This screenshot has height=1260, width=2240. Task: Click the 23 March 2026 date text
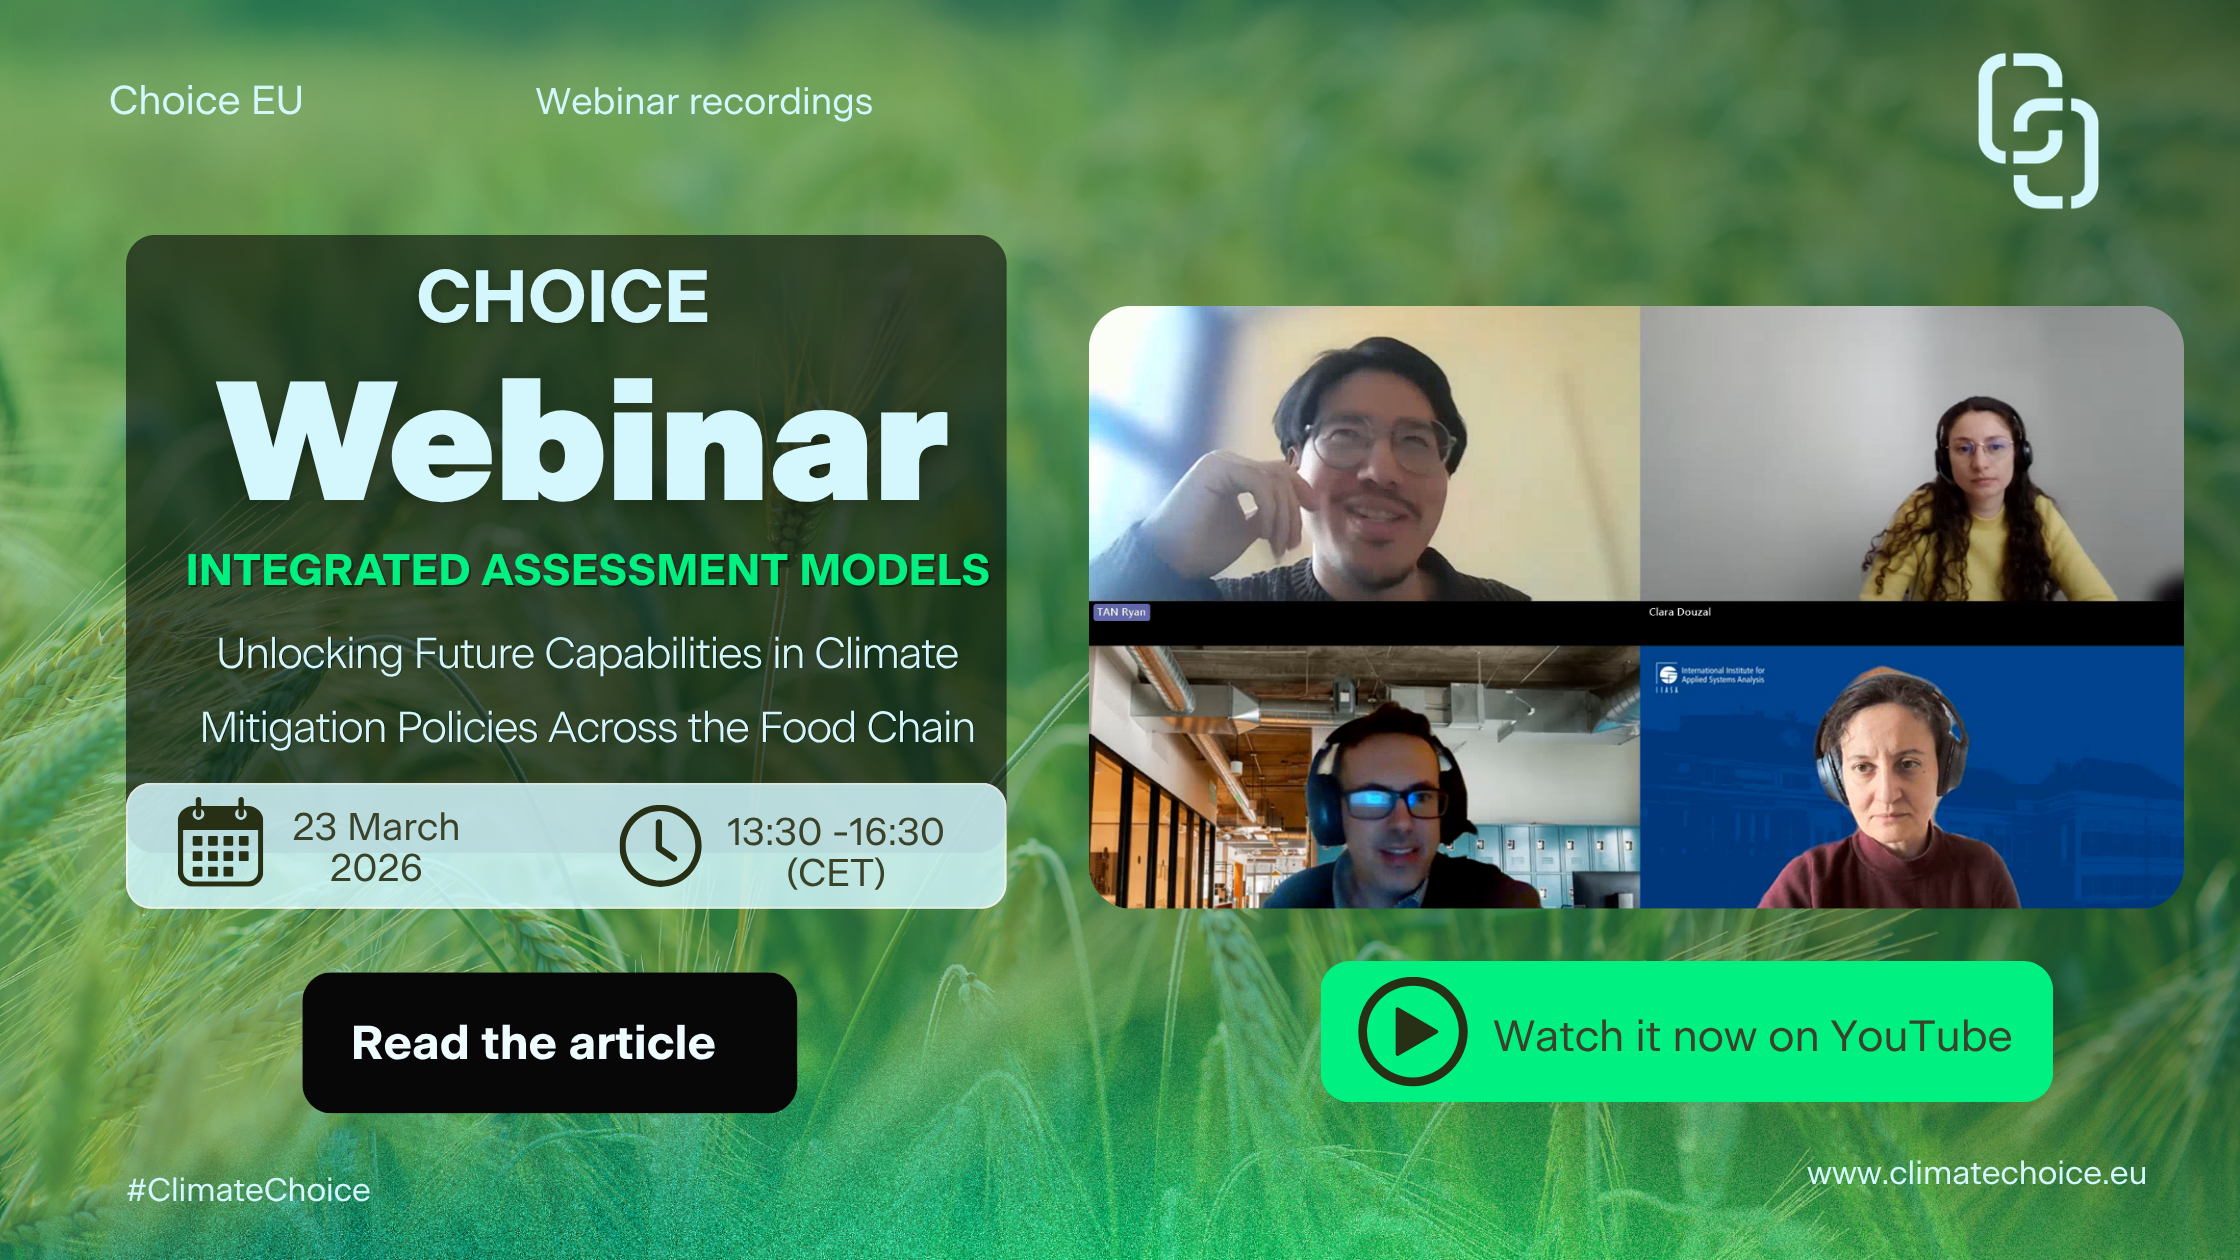coord(376,847)
